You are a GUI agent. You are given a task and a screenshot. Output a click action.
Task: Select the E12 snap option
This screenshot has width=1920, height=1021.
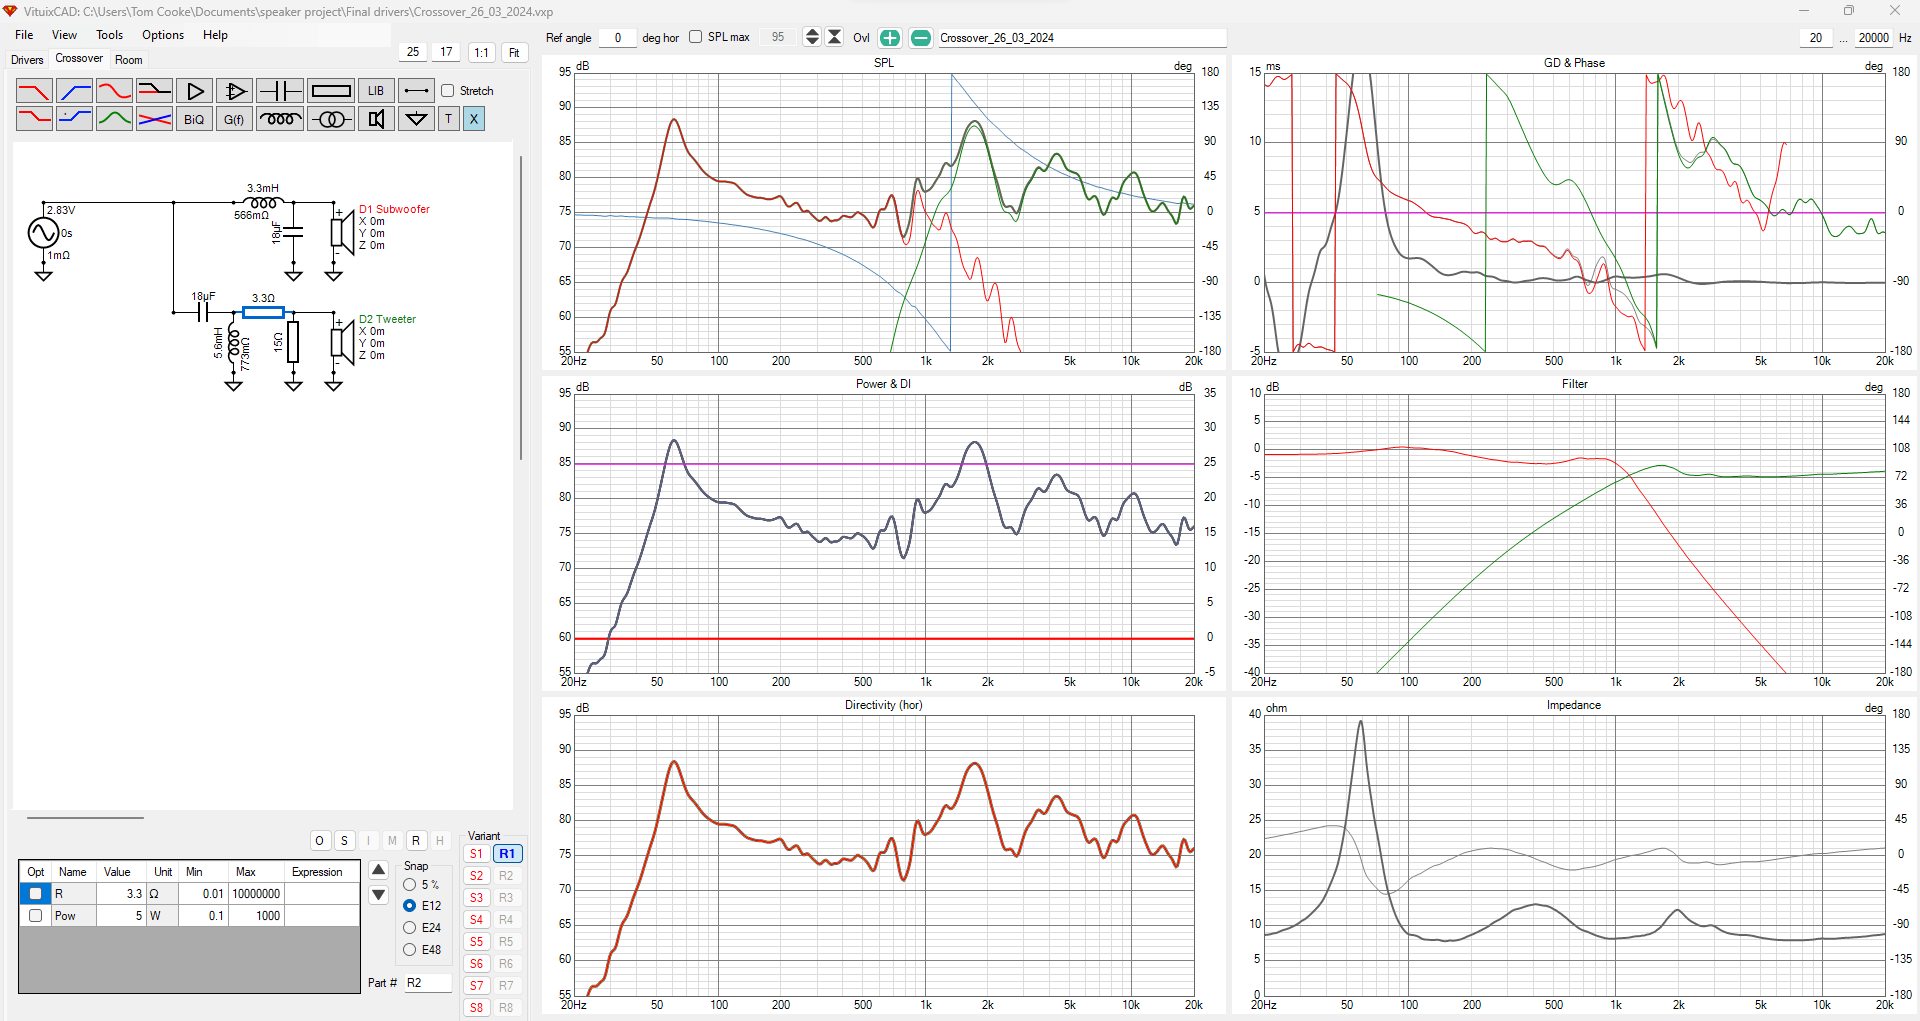pyautogui.click(x=410, y=906)
